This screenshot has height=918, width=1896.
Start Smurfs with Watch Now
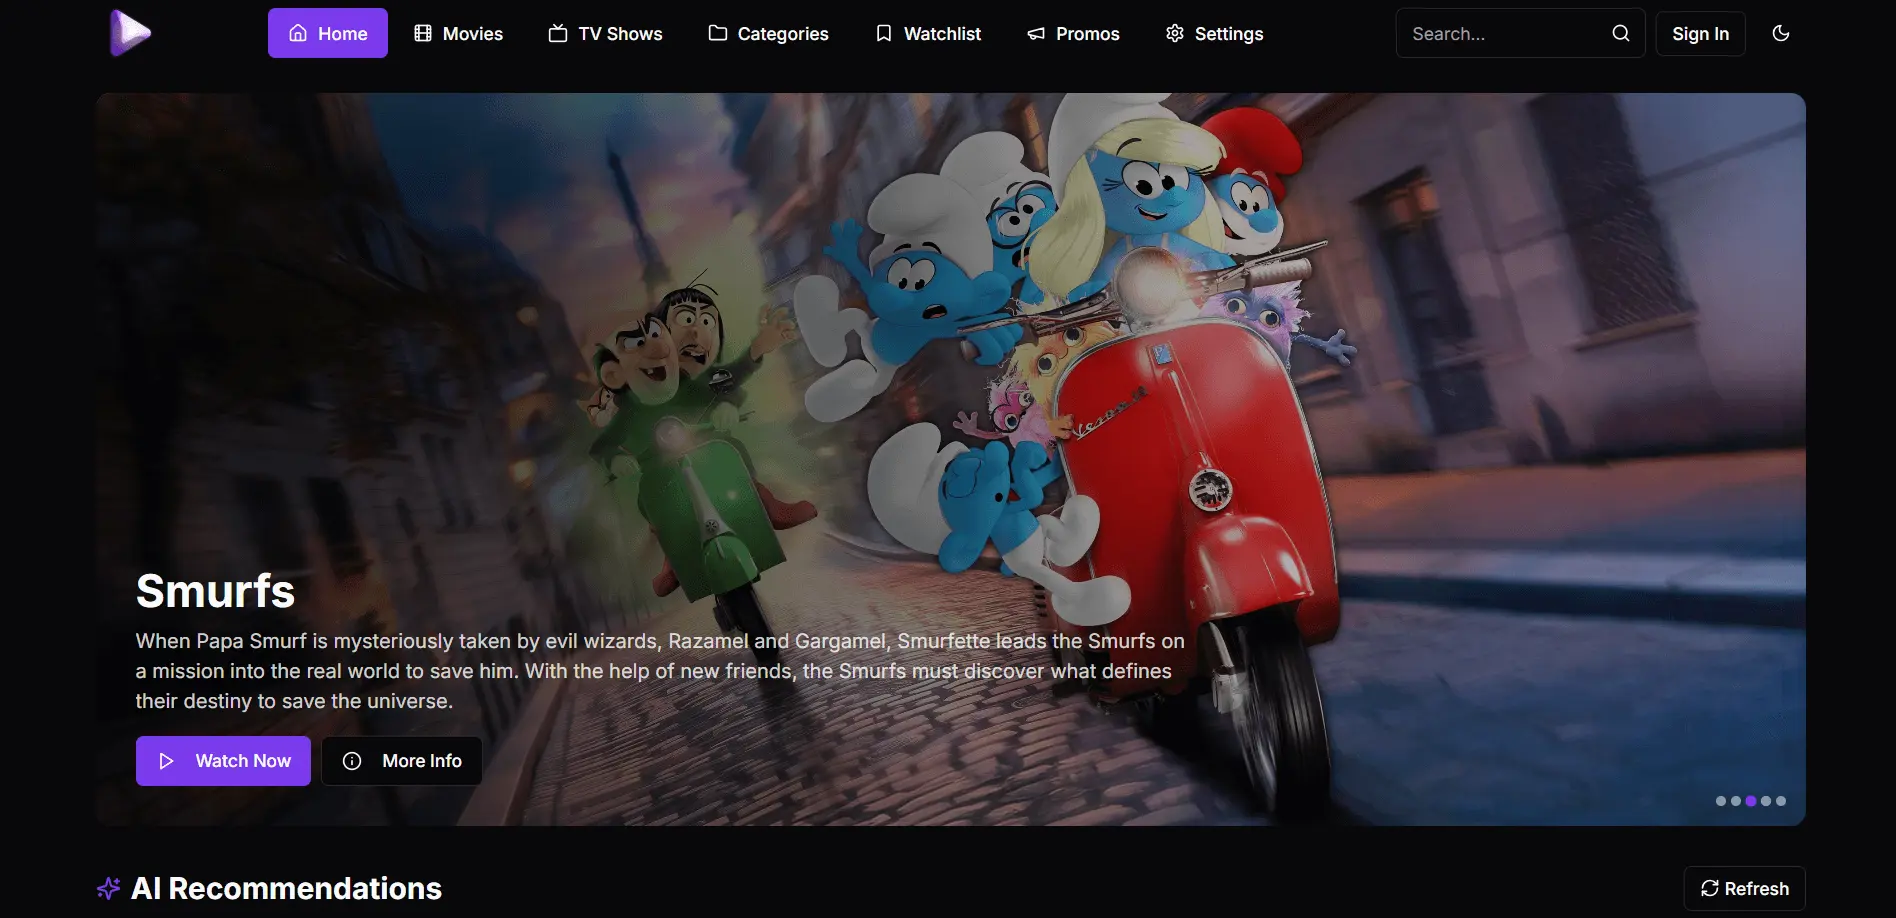pos(223,761)
